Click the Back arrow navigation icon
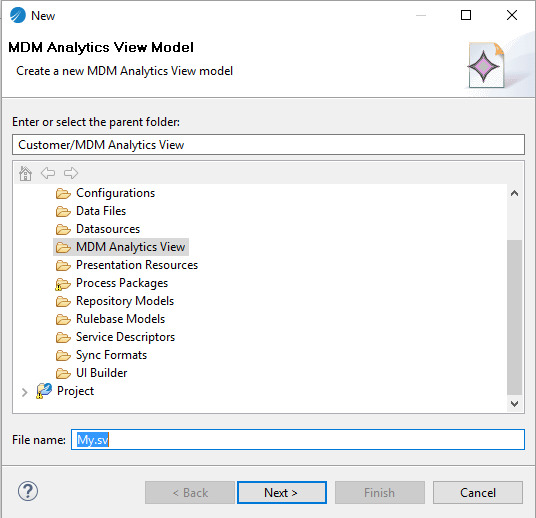536x518 pixels. tap(48, 173)
